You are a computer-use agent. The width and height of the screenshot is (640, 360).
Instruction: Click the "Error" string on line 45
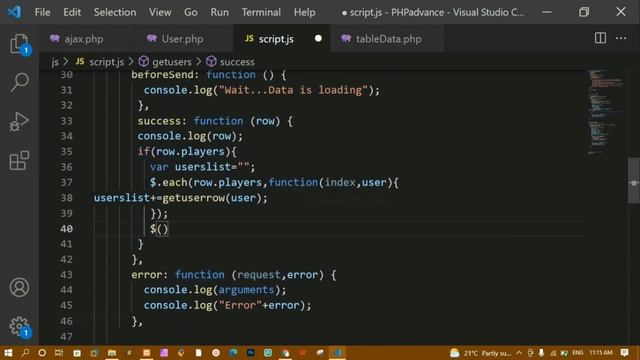click(240, 305)
